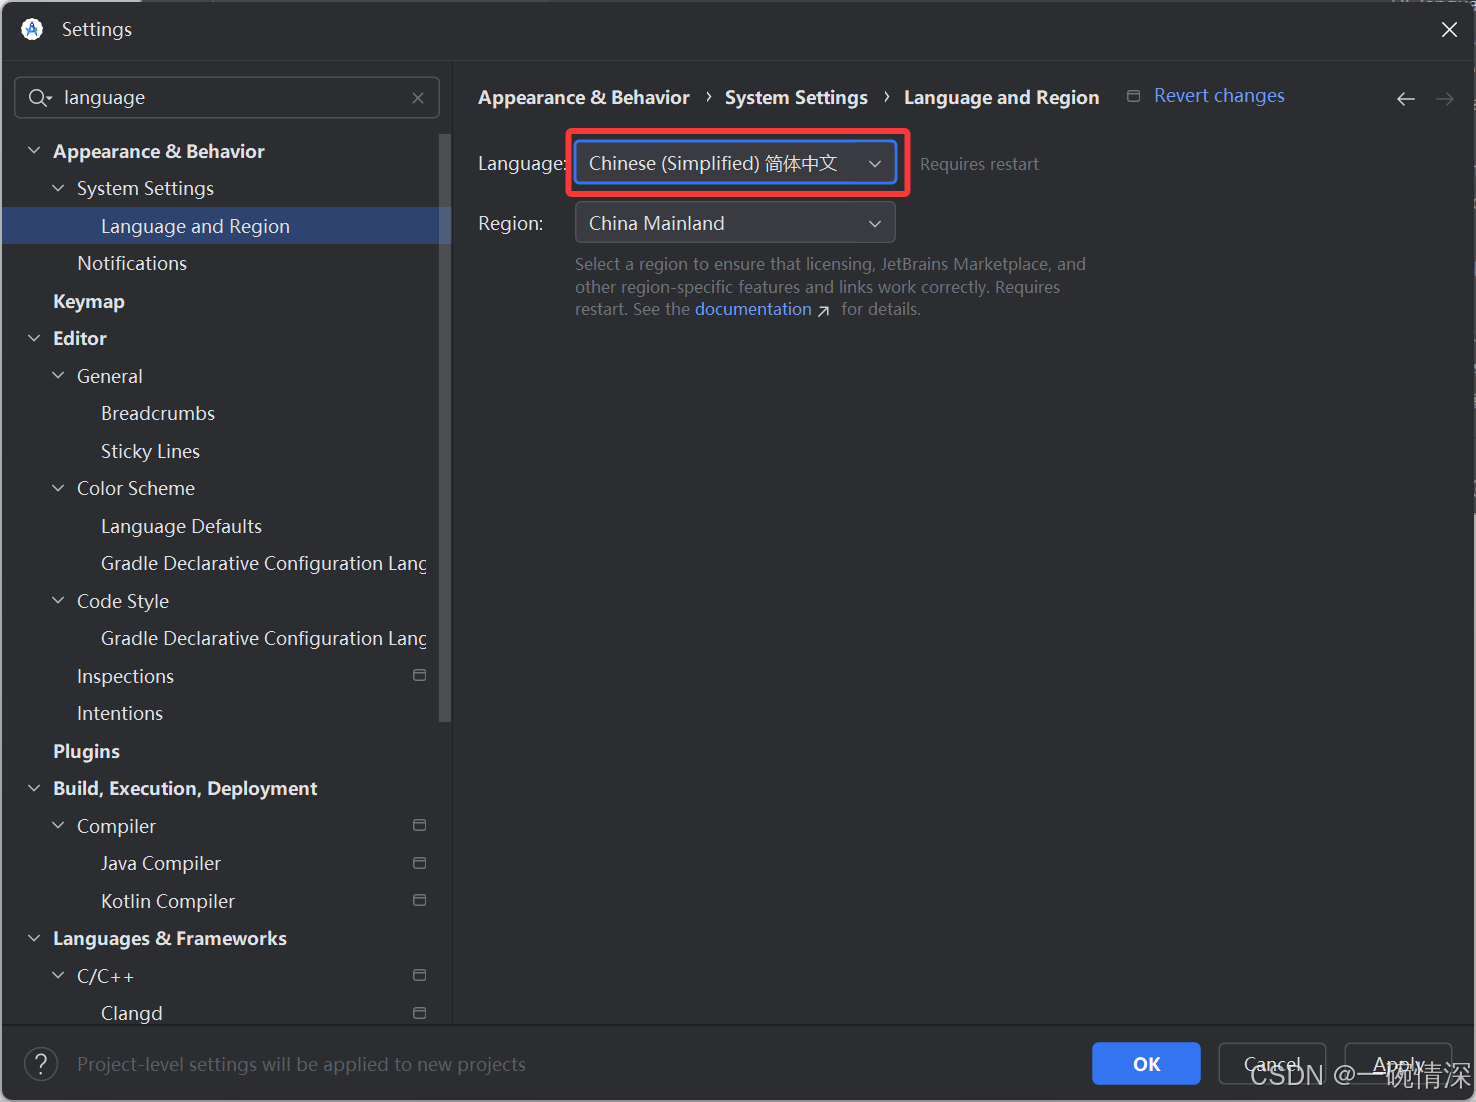Collapse the Color Scheme node
Screen dimensions: 1476x1102
click(58, 488)
